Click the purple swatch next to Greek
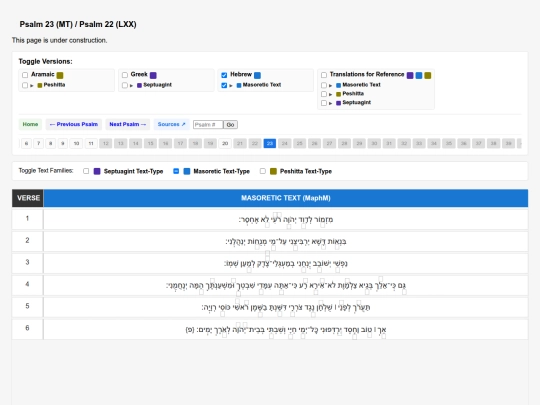This screenshot has width=540, height=405. [153, 75]
